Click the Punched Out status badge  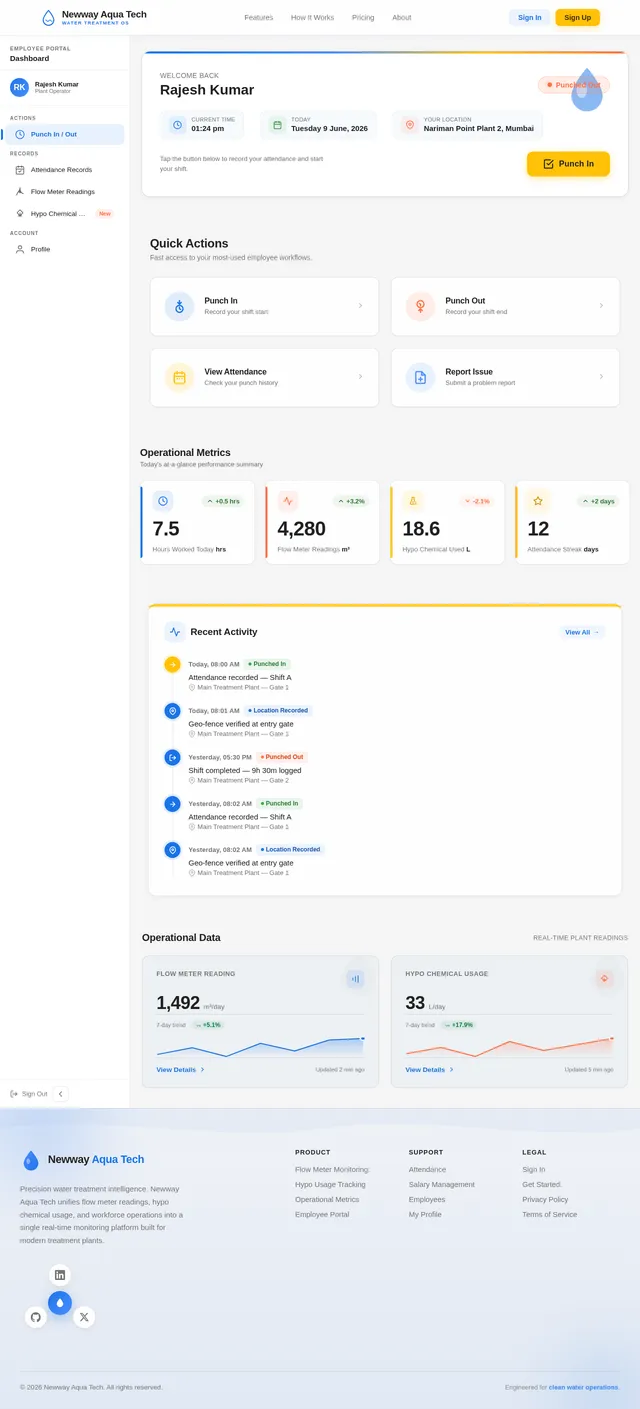coord(573,85)
